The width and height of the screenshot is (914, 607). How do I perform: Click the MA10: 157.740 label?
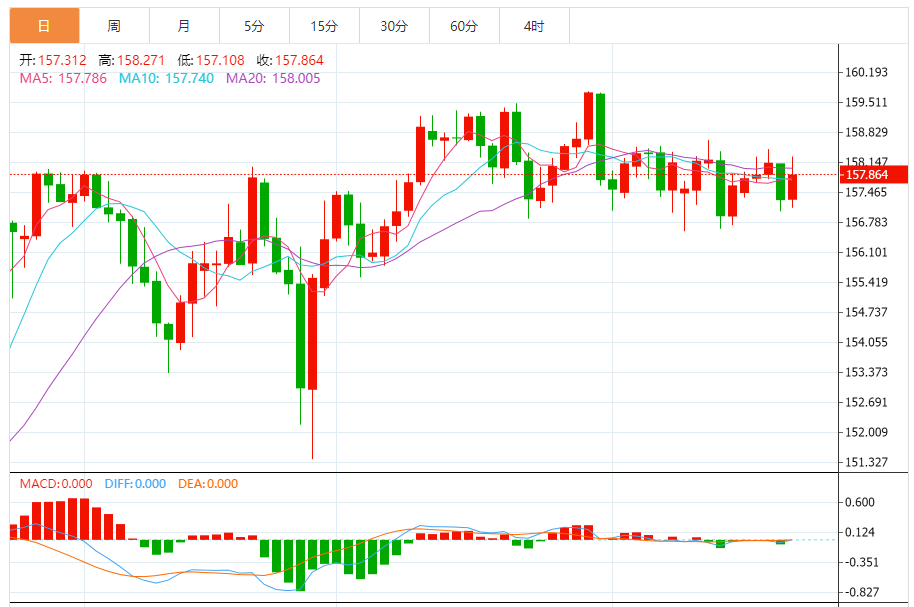click(166, 78)
